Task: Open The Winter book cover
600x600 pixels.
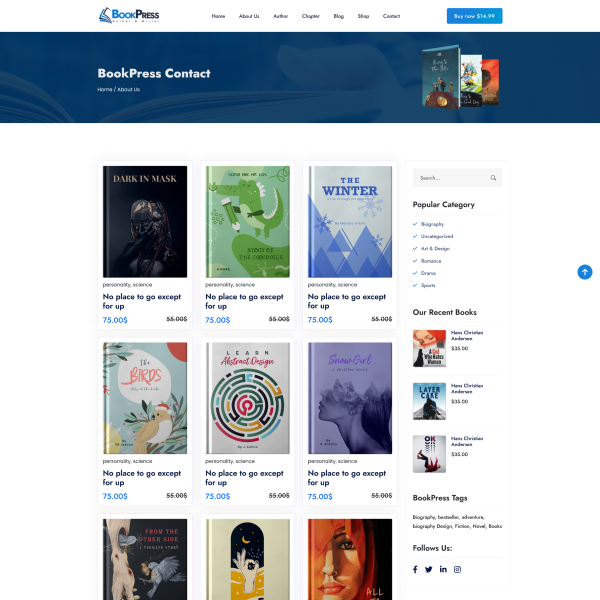Action: pos(350,222)
